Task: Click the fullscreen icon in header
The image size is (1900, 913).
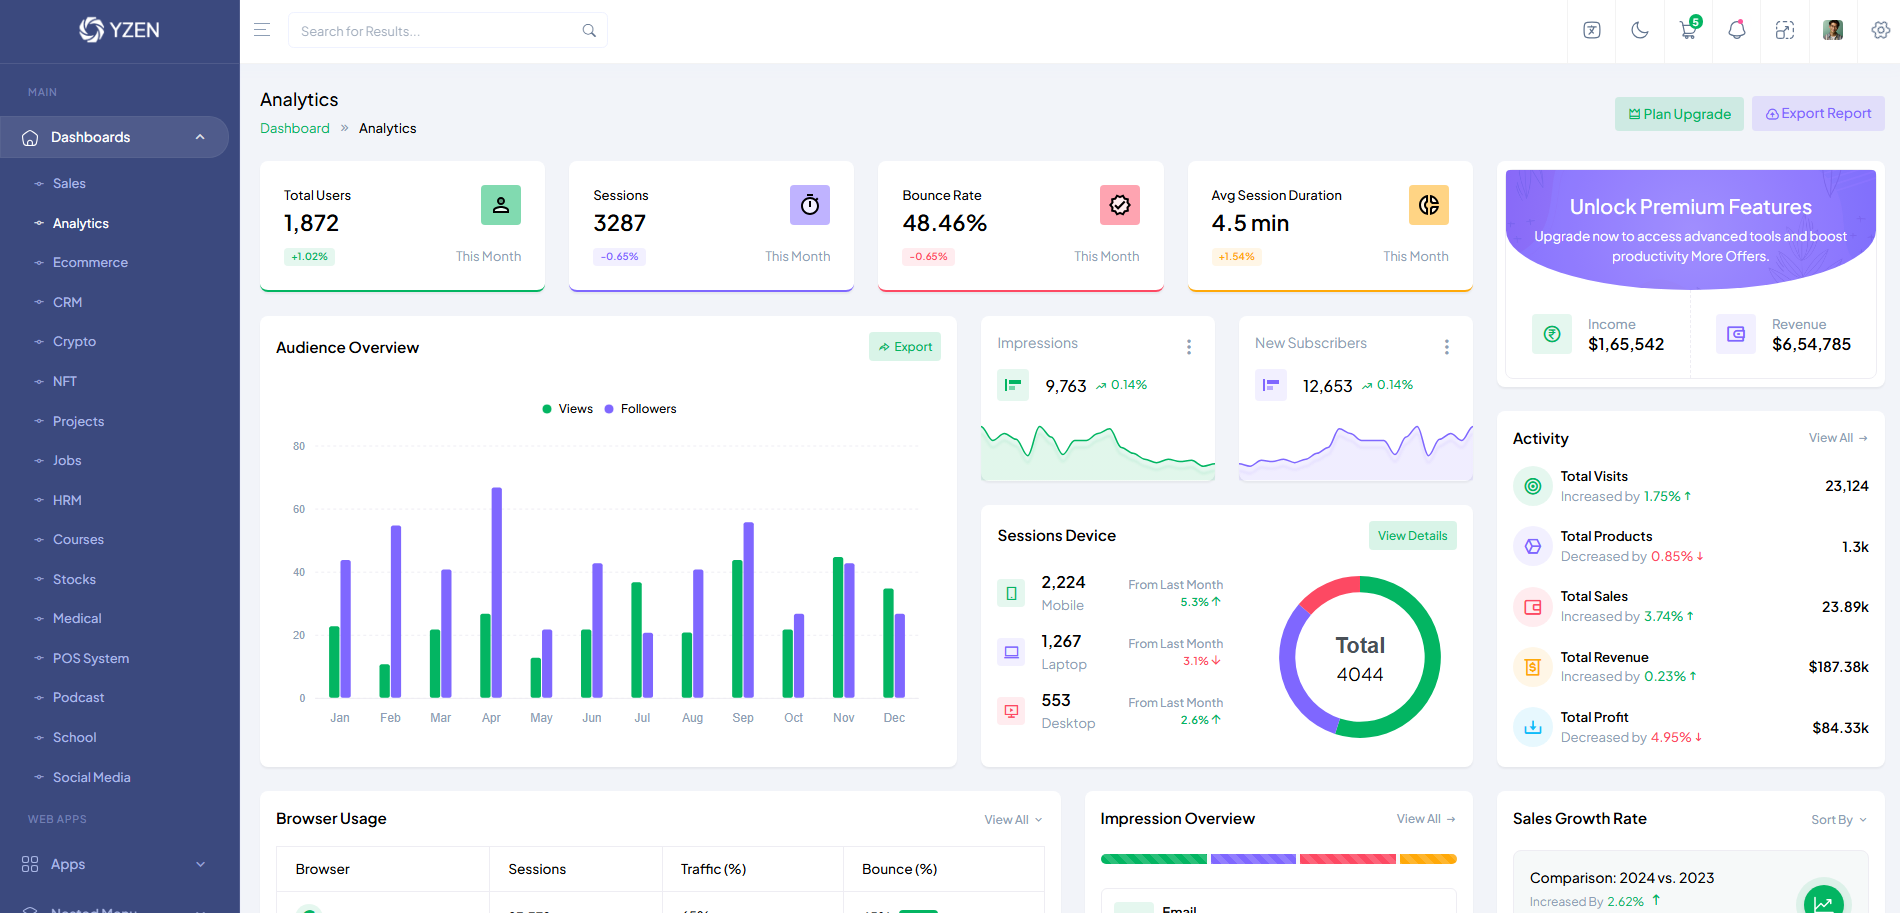Action: (1785, 30)
